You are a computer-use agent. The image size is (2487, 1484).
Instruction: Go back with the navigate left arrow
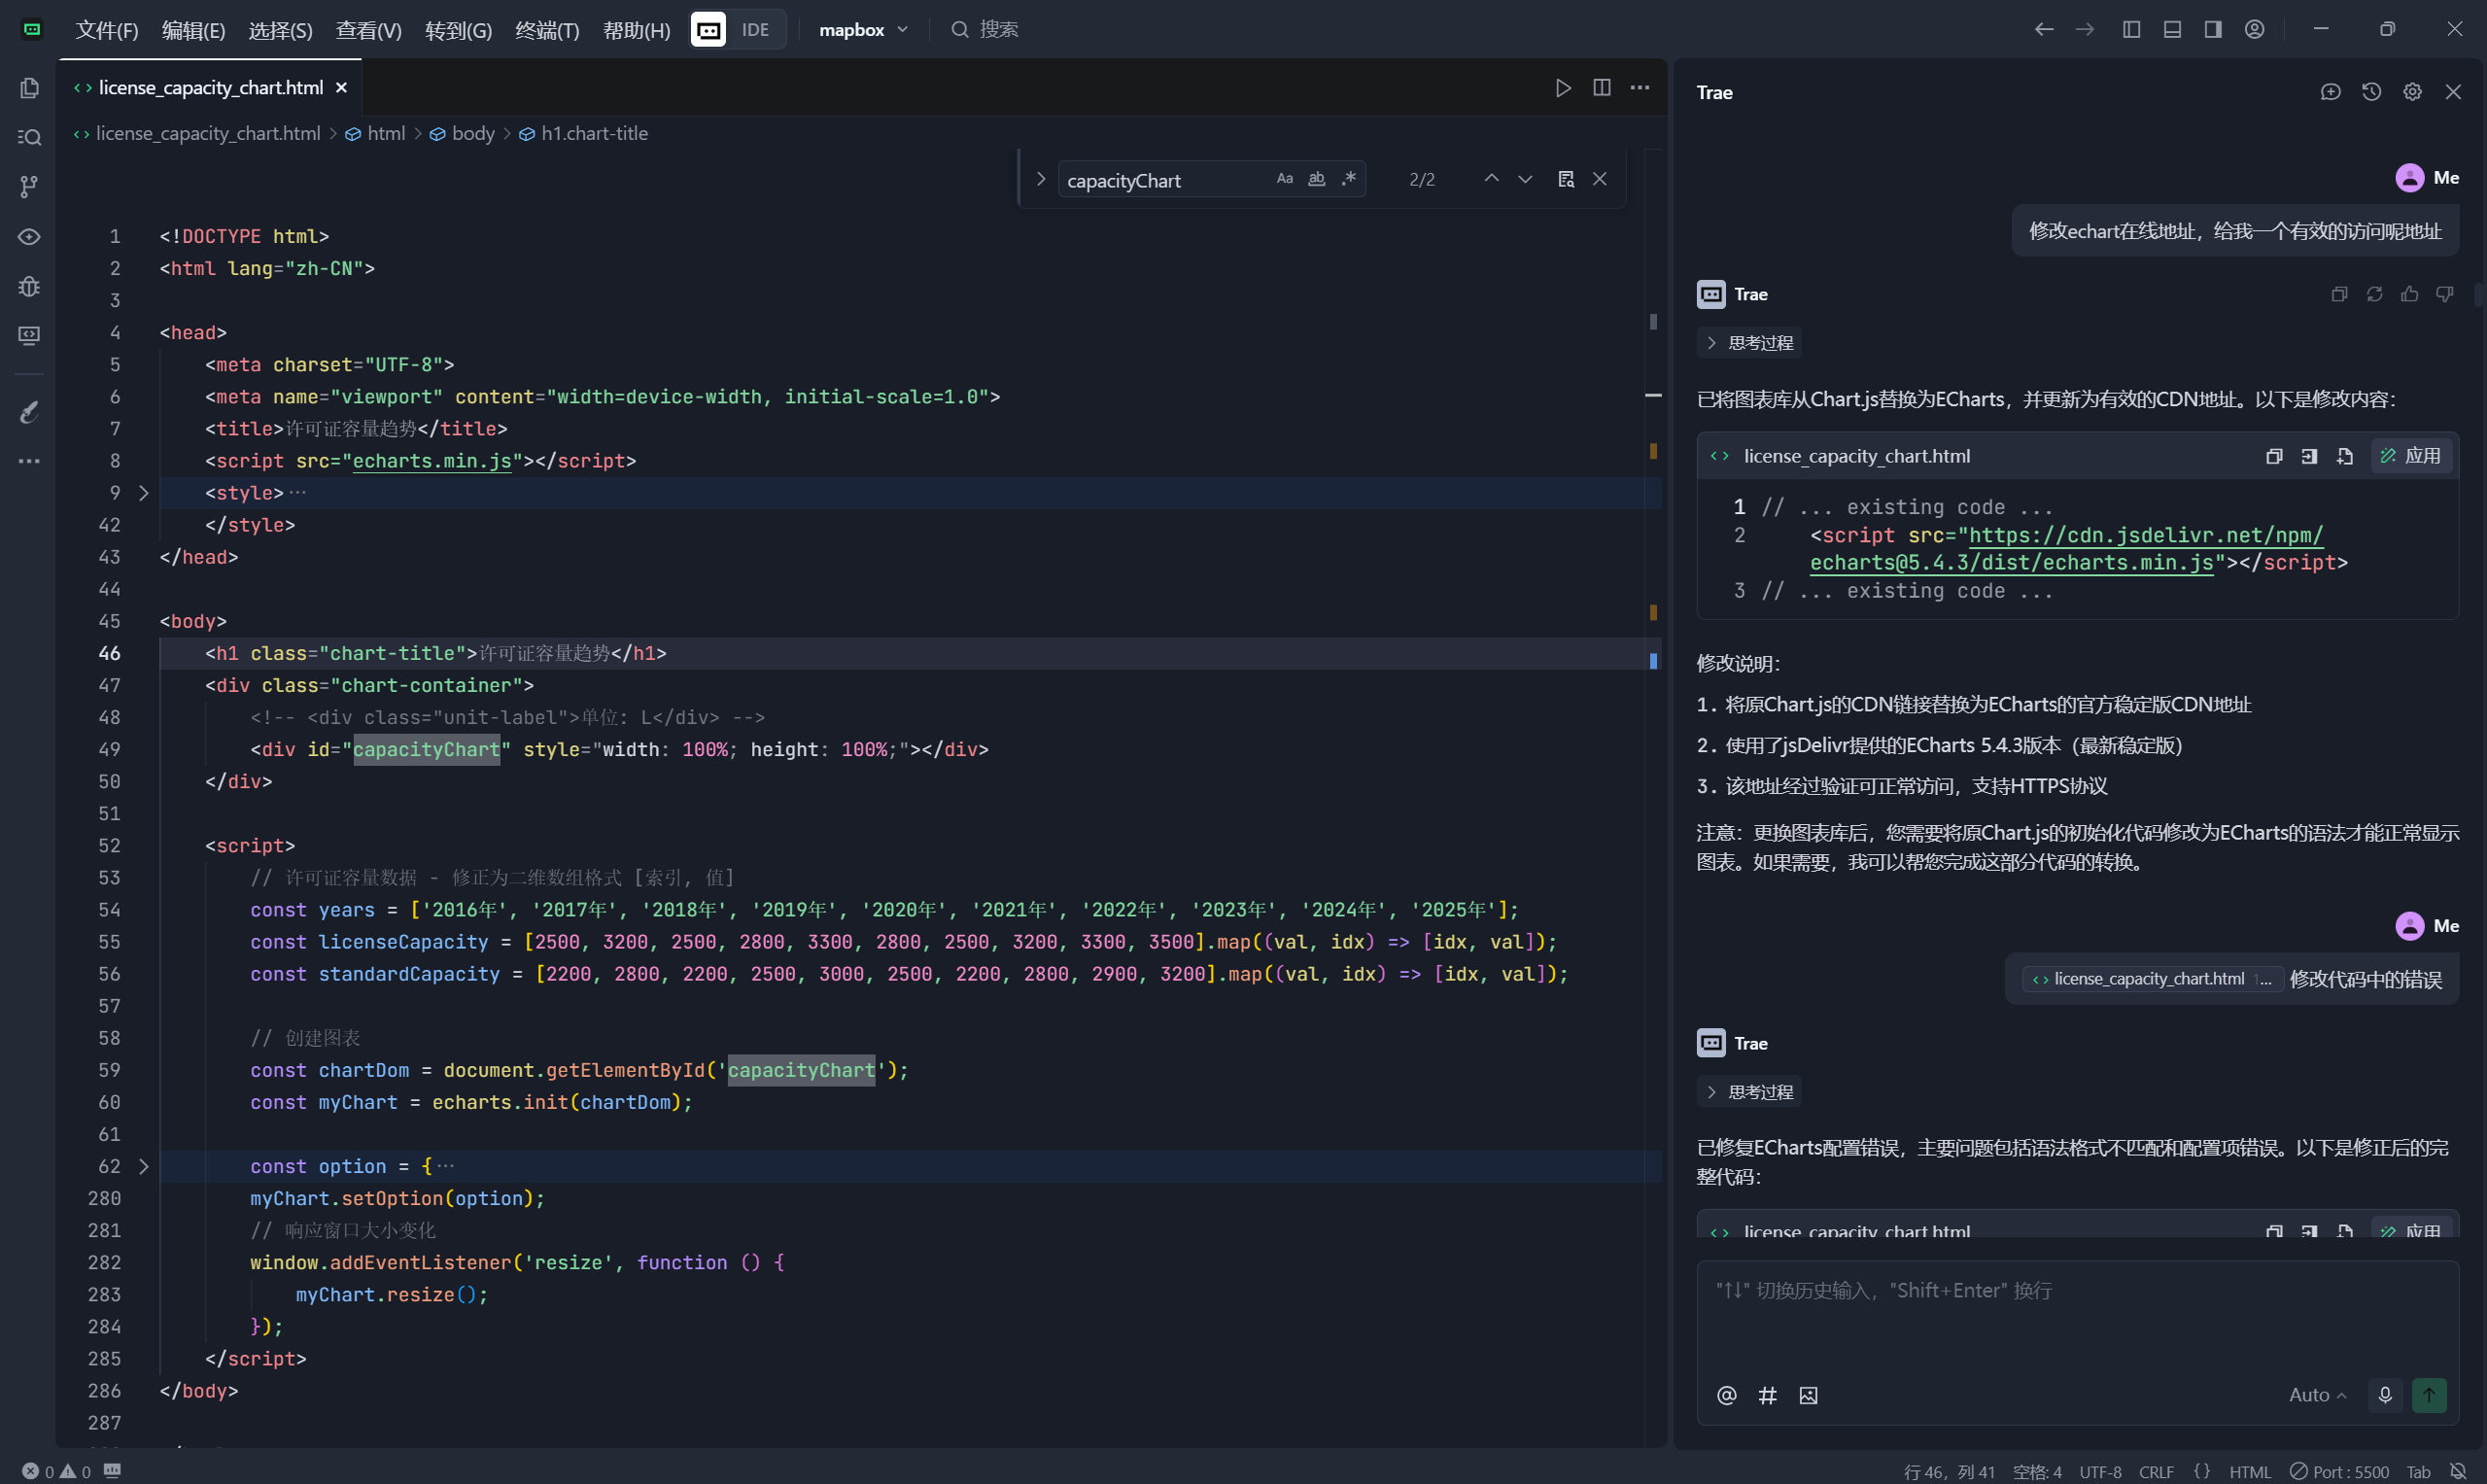(x=2043, y=29)
